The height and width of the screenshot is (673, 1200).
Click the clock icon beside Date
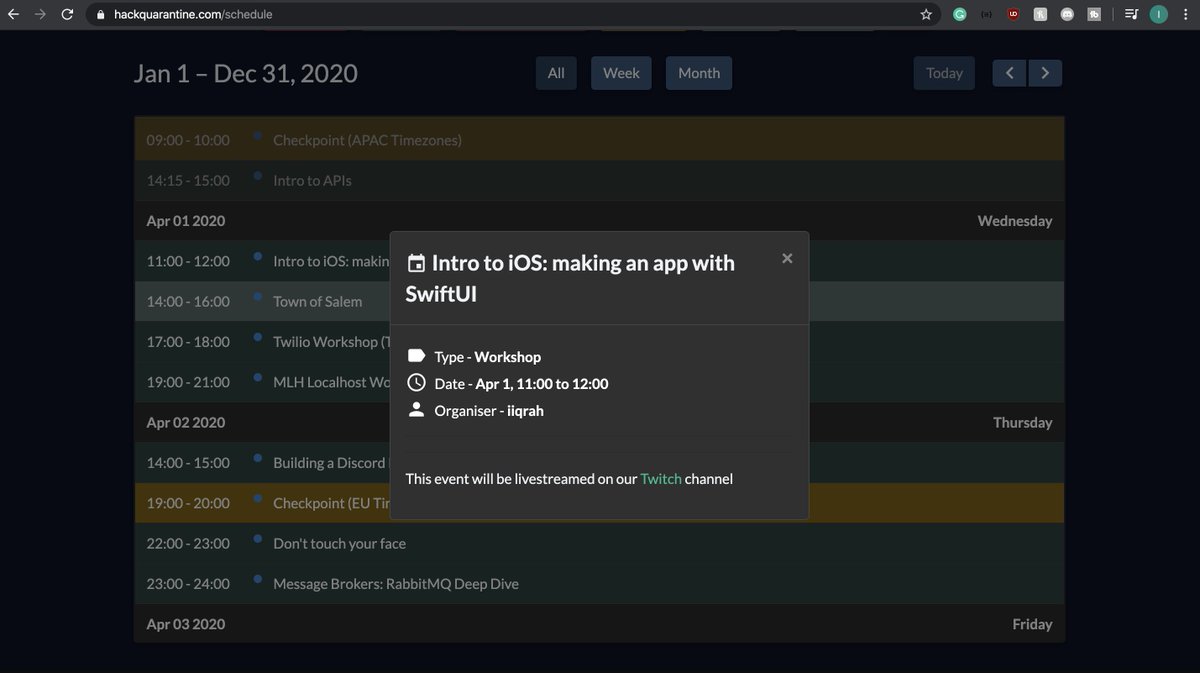[416, 383]
